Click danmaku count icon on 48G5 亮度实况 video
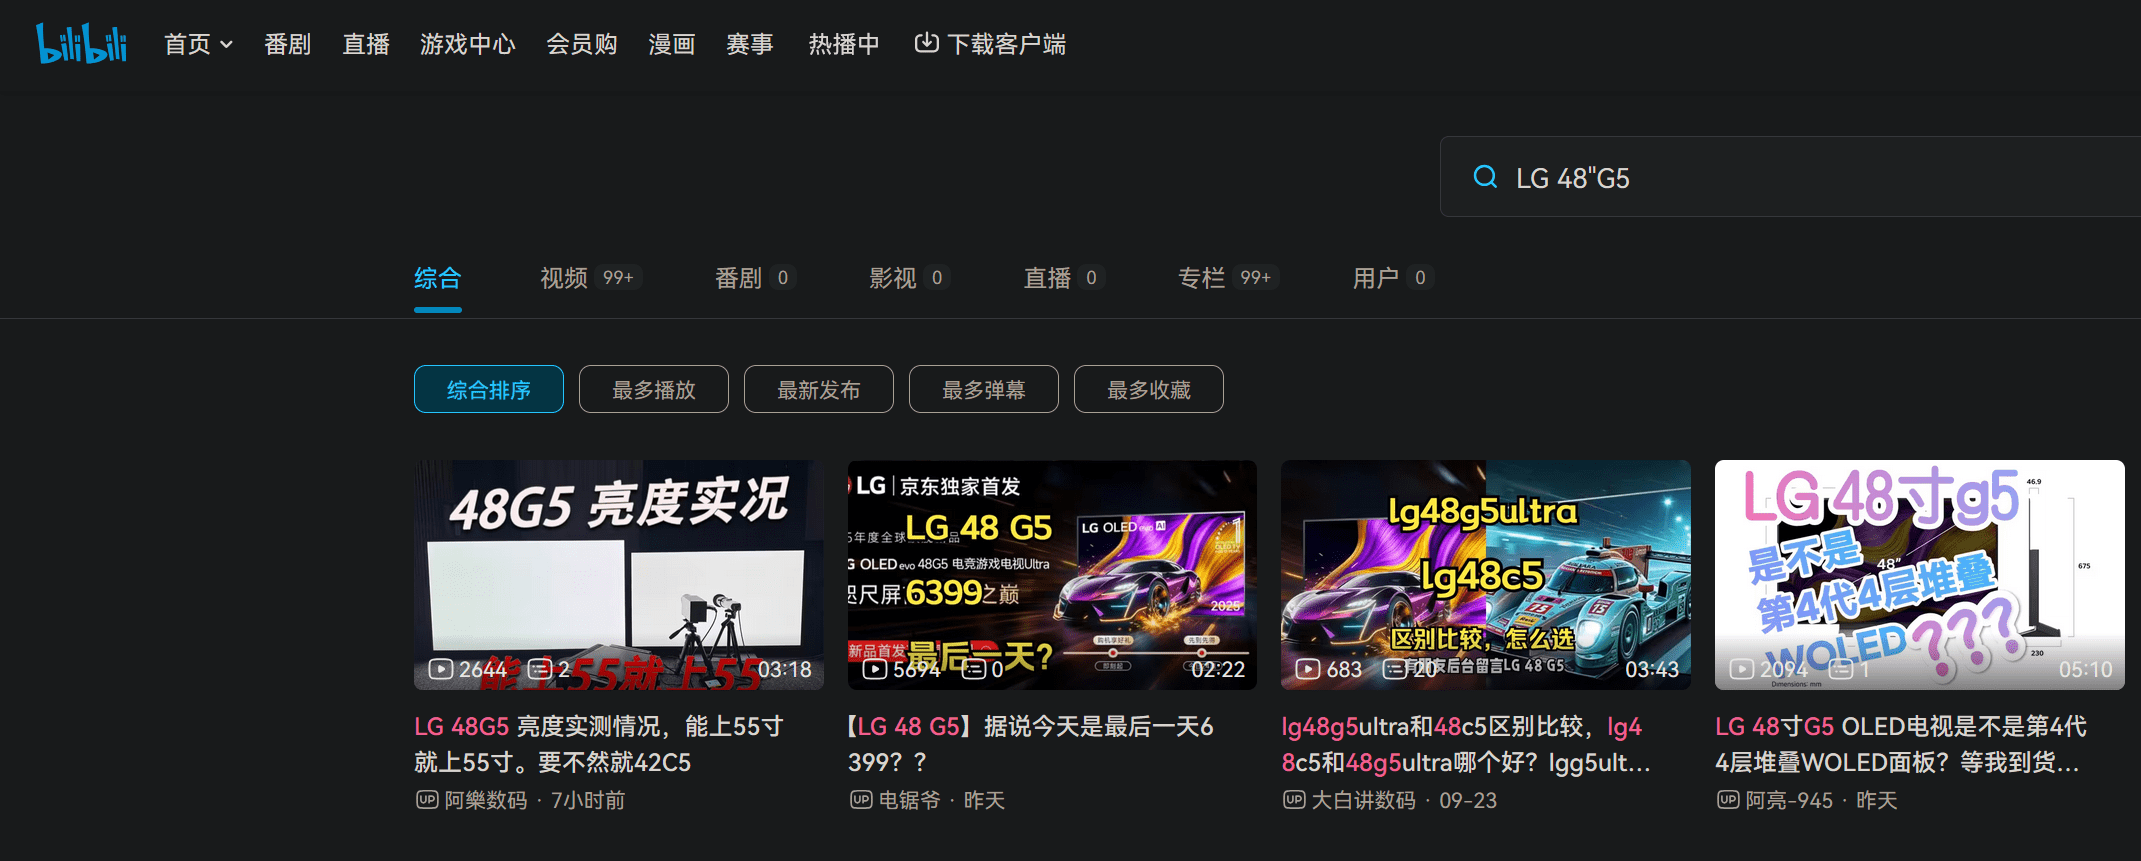2141x861 pixels. [540, 669]
